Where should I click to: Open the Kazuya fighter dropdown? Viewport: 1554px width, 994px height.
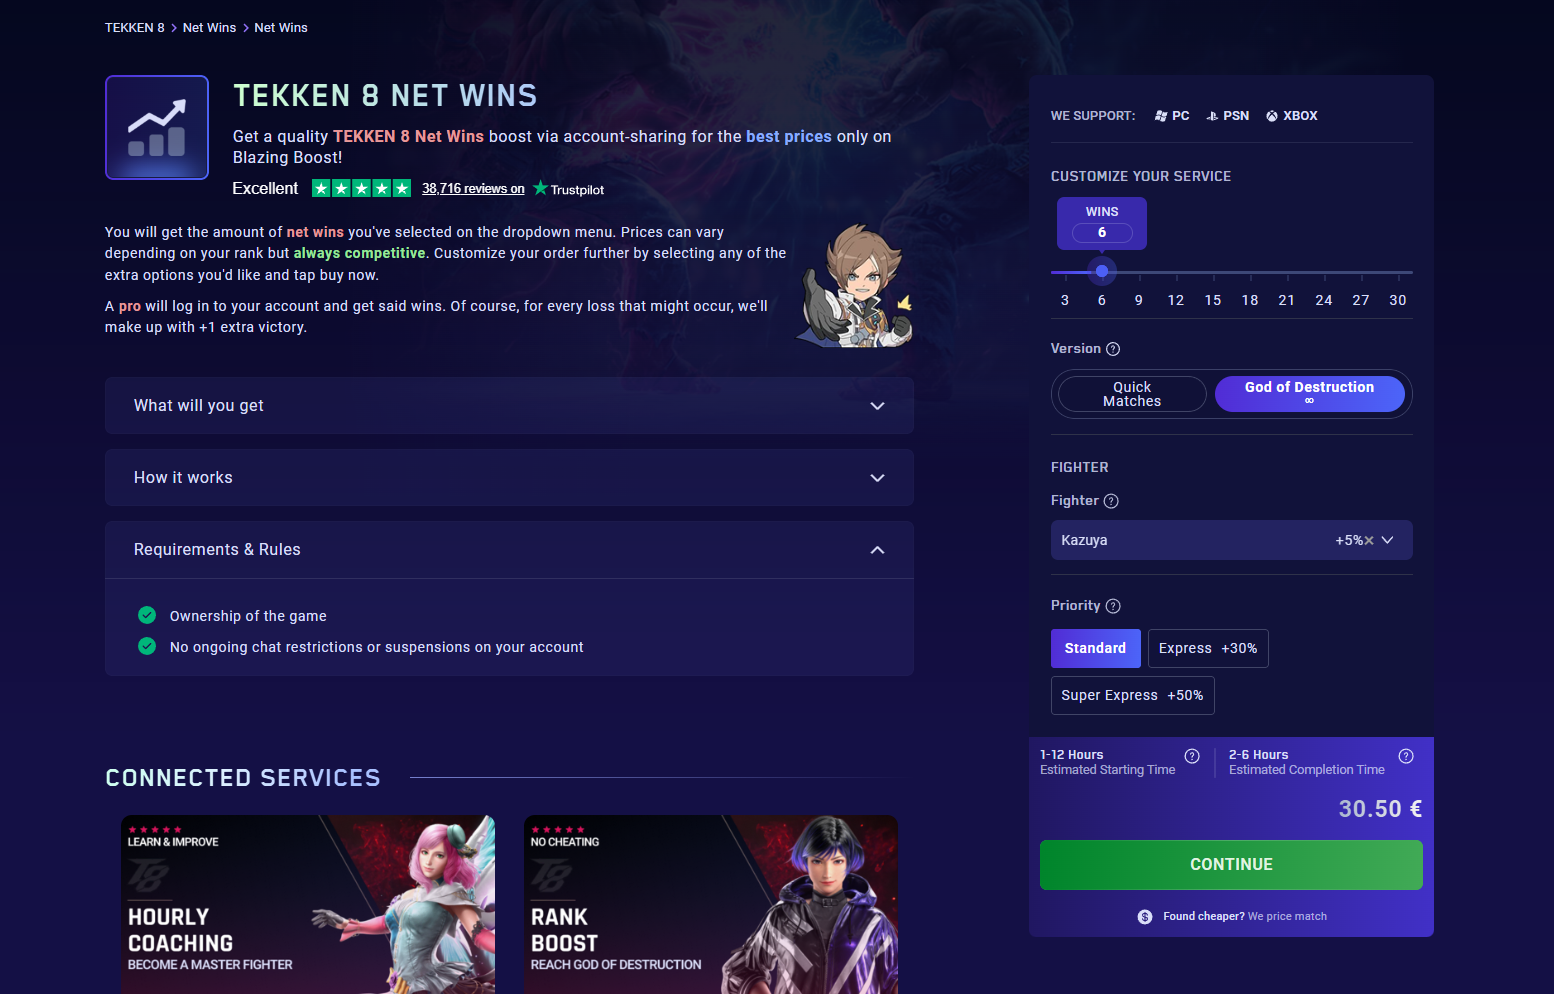coord(1231,540)
